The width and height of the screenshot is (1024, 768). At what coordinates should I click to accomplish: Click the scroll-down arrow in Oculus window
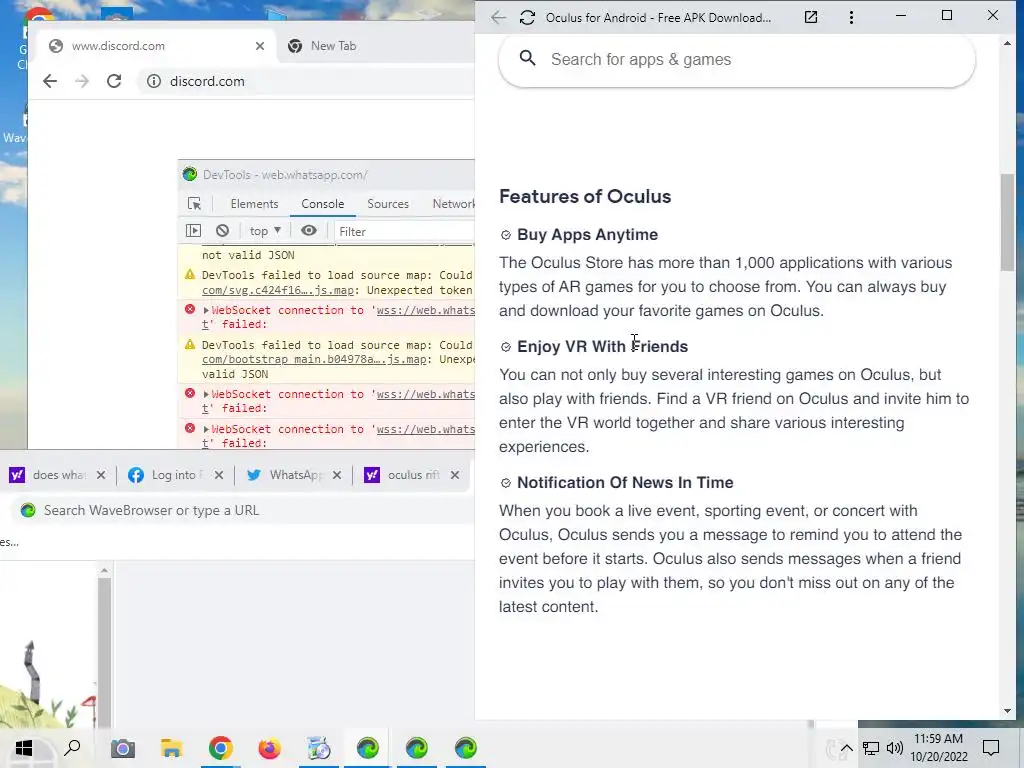1007,711
